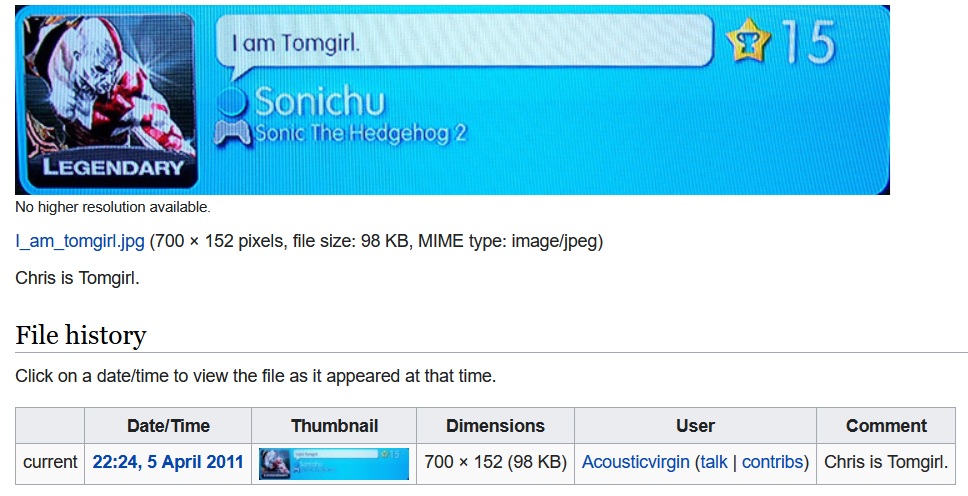Click the Sonichu username text in image
Screen dimensions: 968x496
[319, 100]
